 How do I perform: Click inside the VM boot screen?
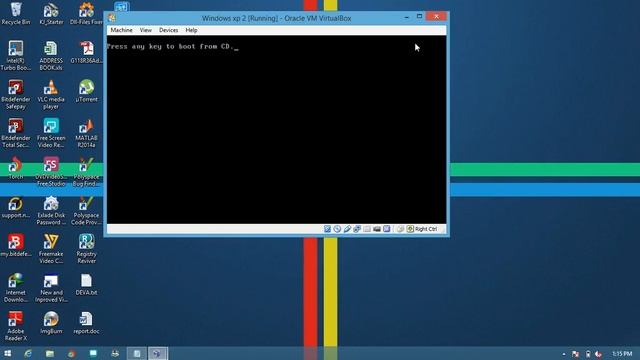(x=276, y=129)
